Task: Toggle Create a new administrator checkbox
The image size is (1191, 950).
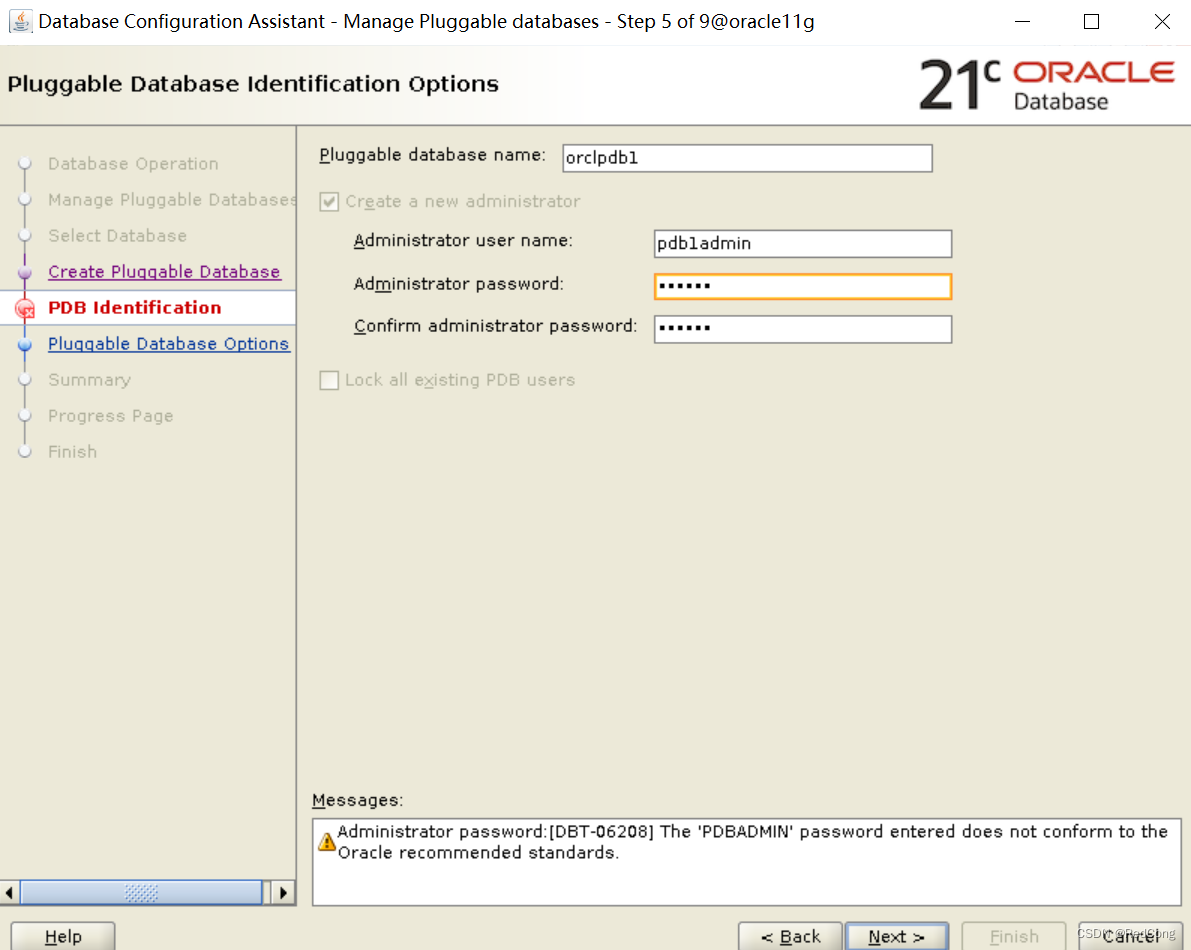Action: 329,201
